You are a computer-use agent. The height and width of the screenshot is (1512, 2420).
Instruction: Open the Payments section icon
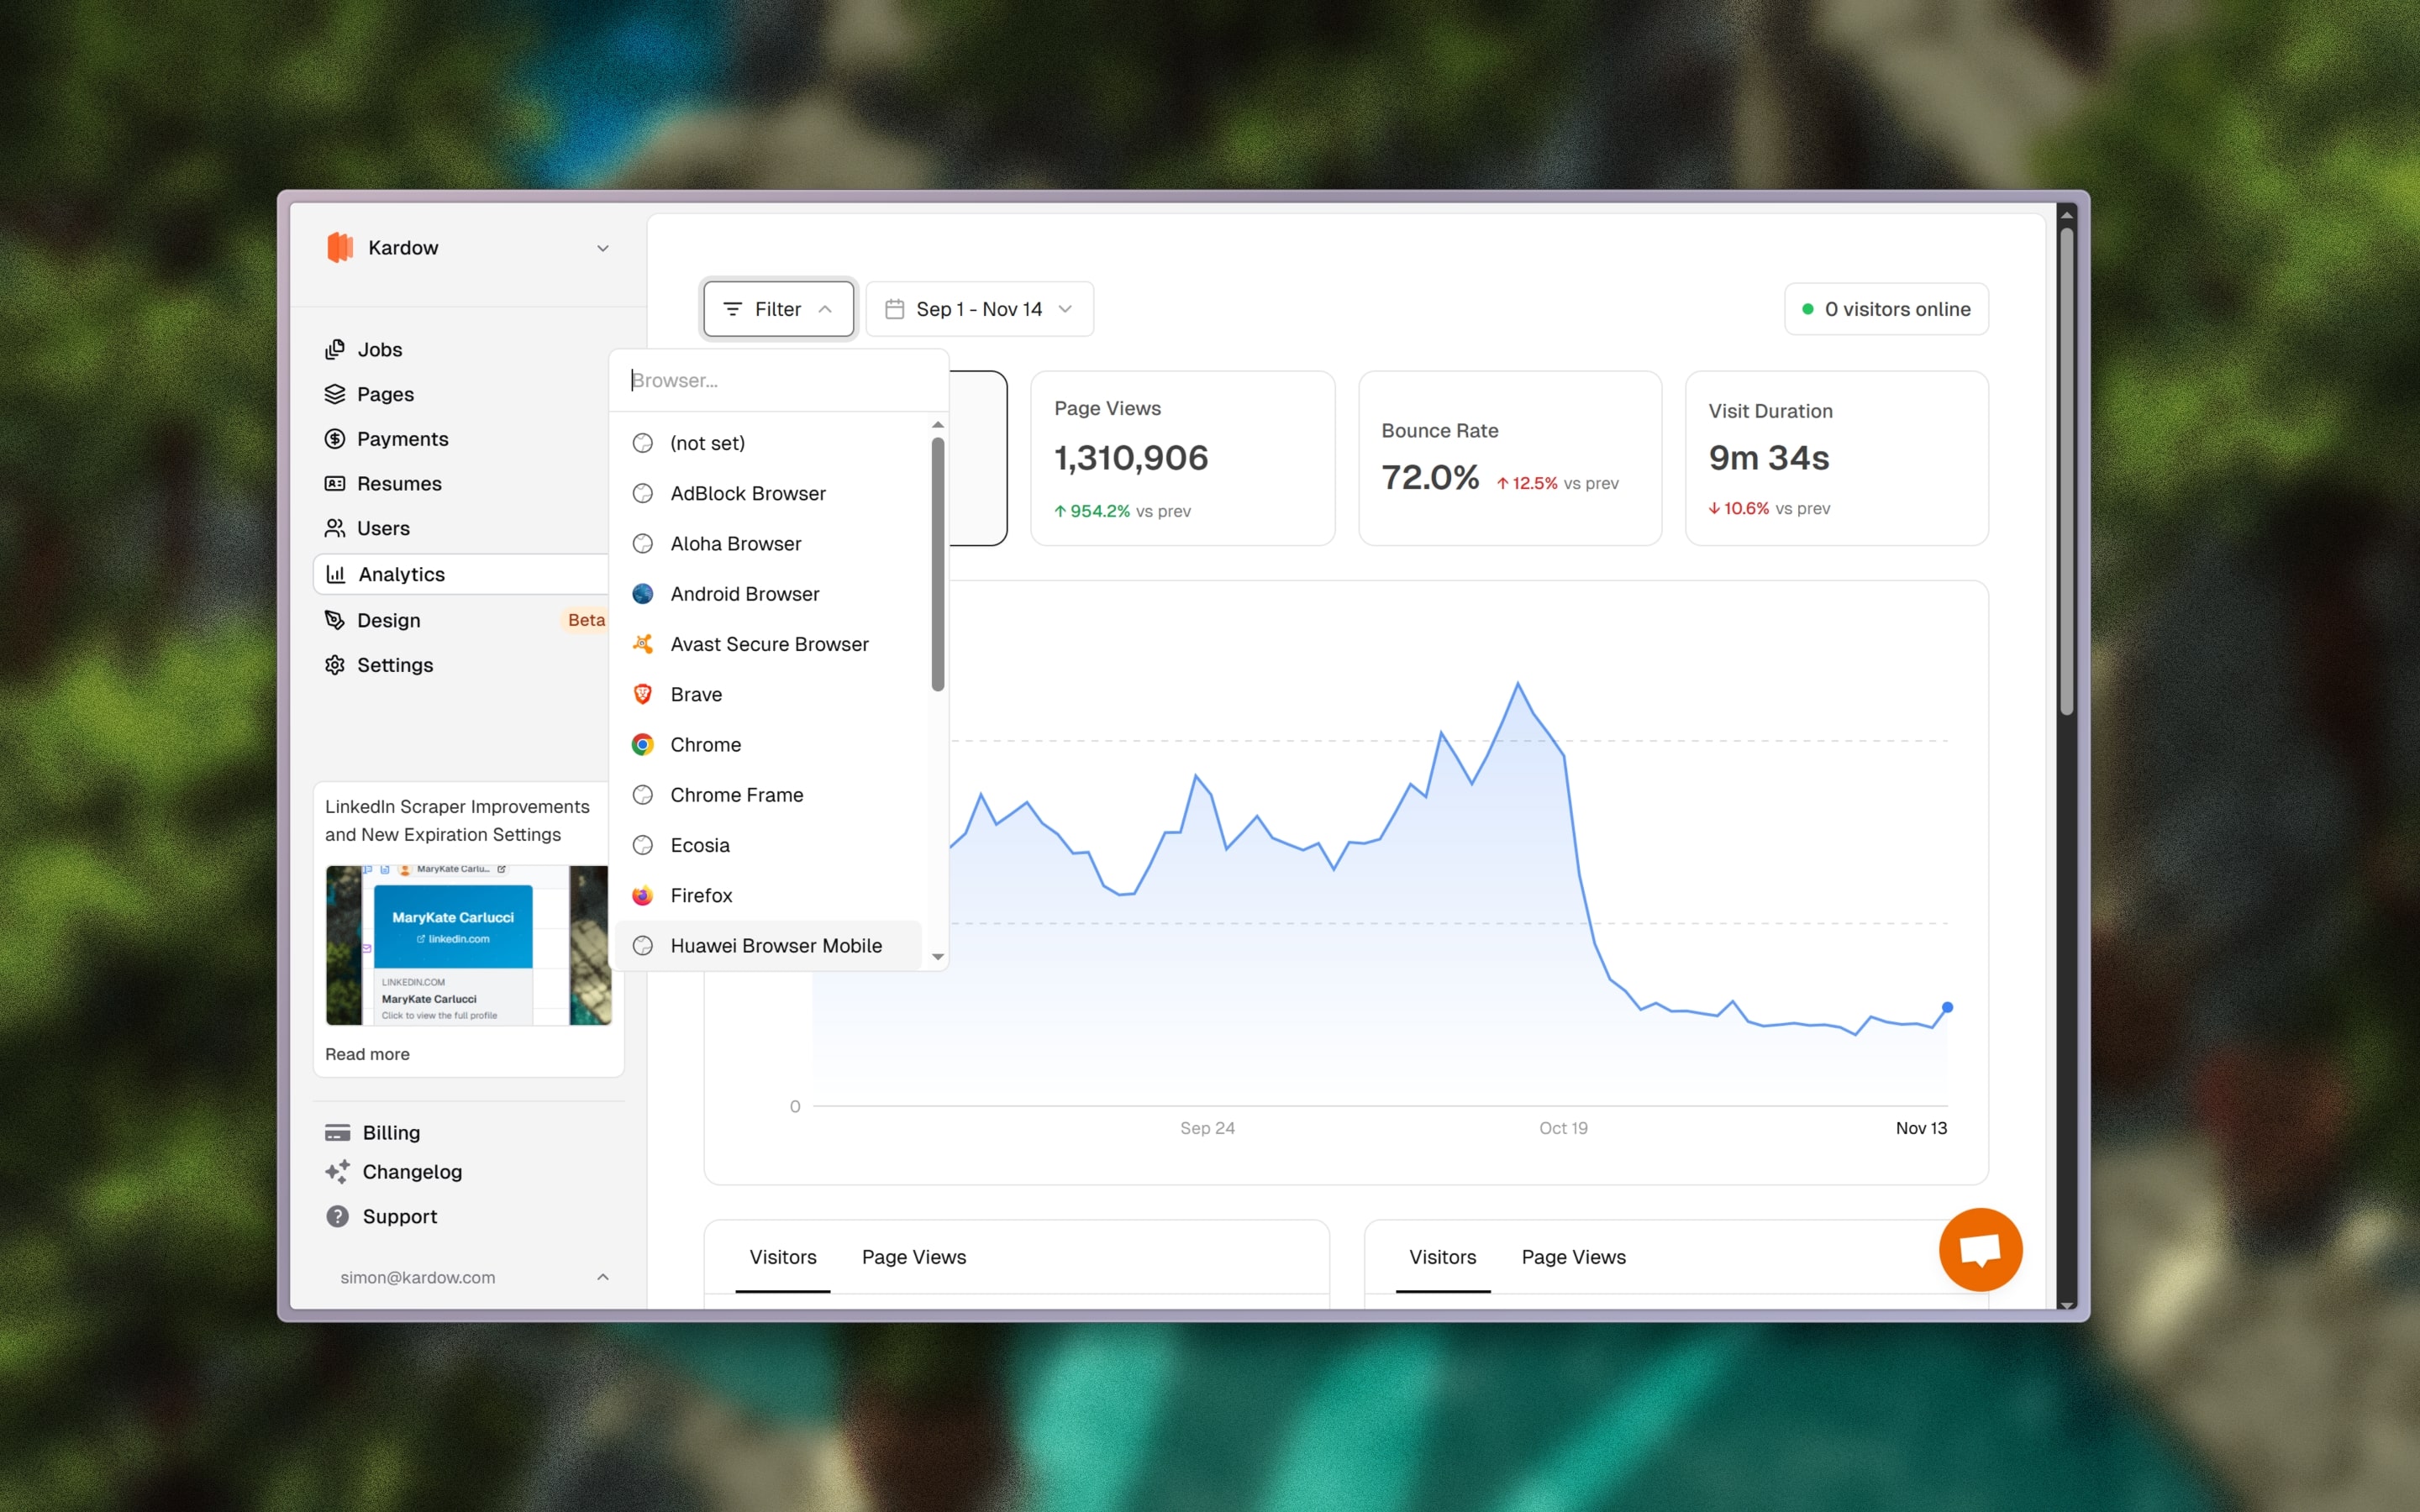click(x=335, y=438)
